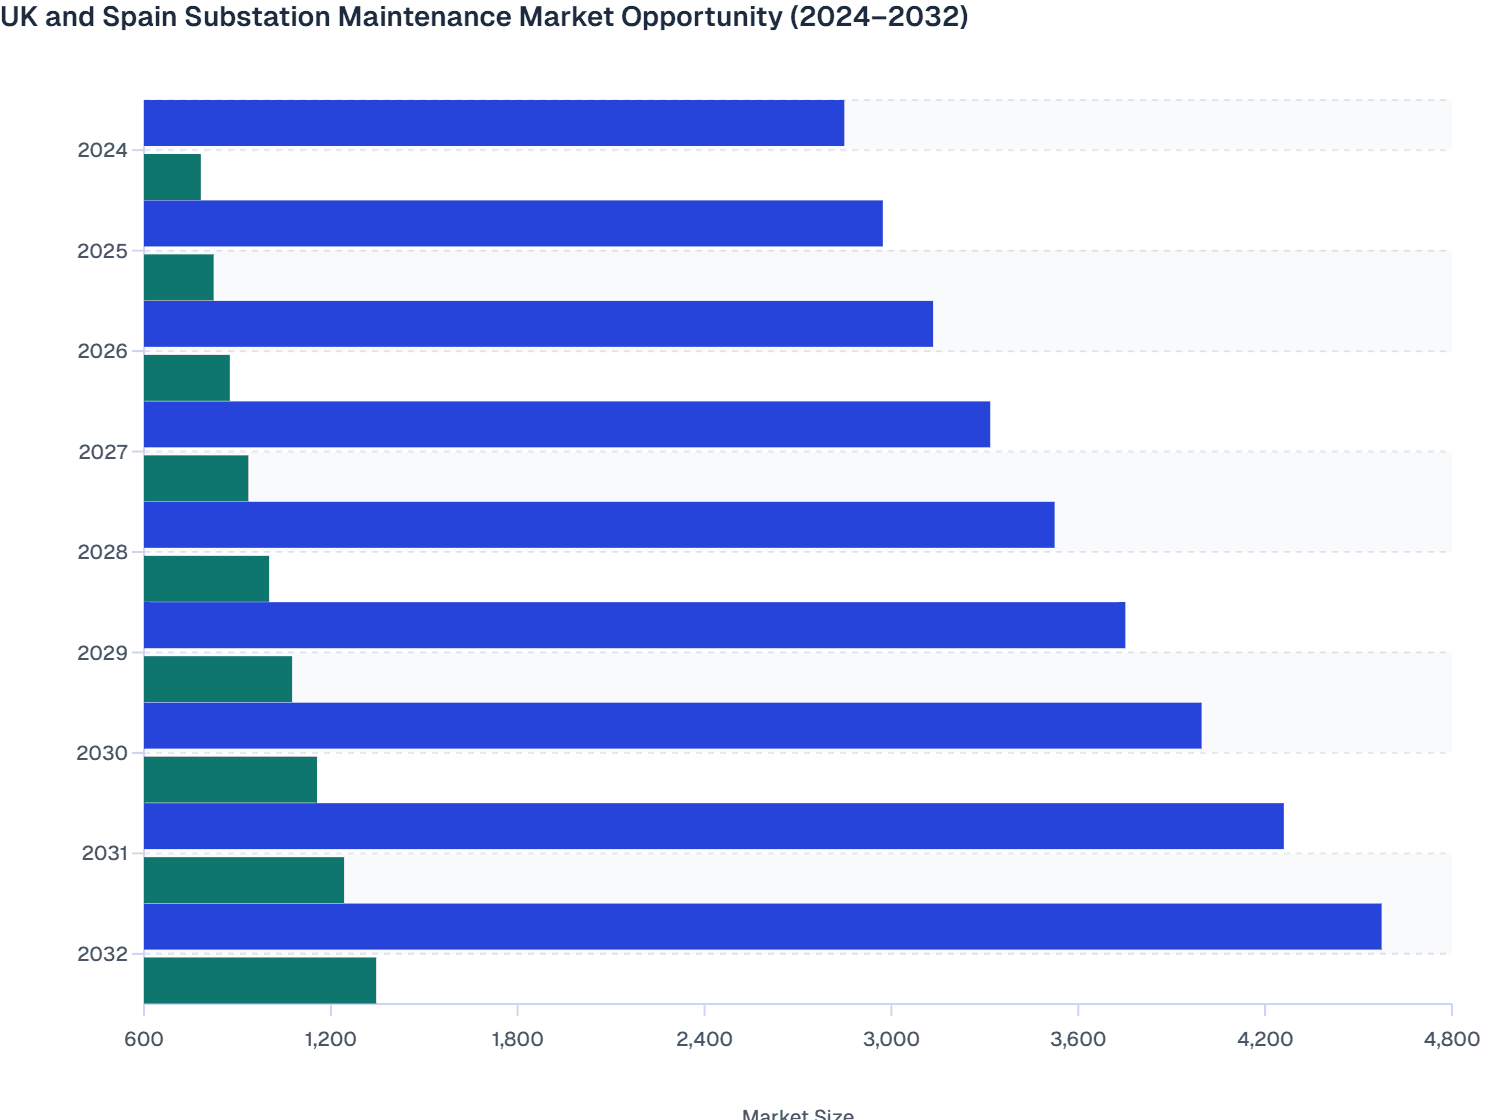Select the teal 2024 bar
The width and height of the screenshot is (1508, 1120).
click(x=170, y=175)
